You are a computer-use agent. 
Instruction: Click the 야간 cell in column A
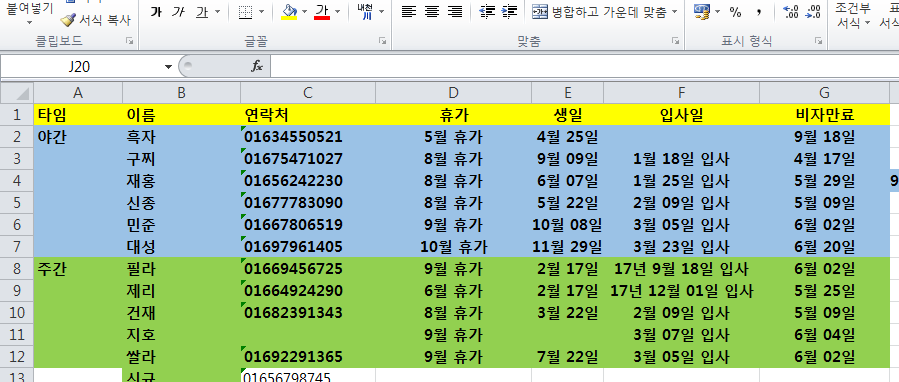tap(78, 137)
